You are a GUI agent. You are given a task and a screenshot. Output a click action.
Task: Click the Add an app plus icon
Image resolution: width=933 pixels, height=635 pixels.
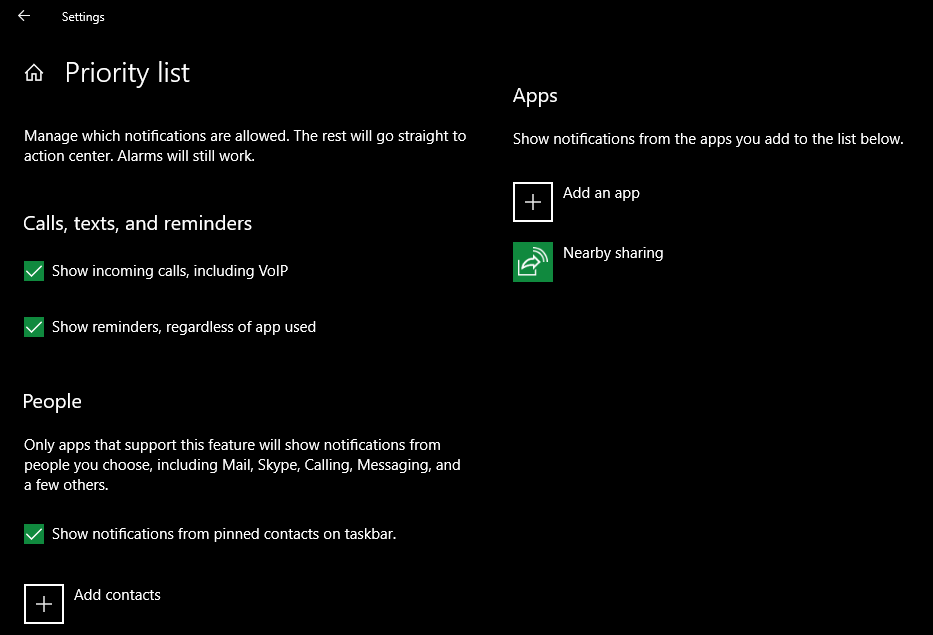tap(533, 202)
